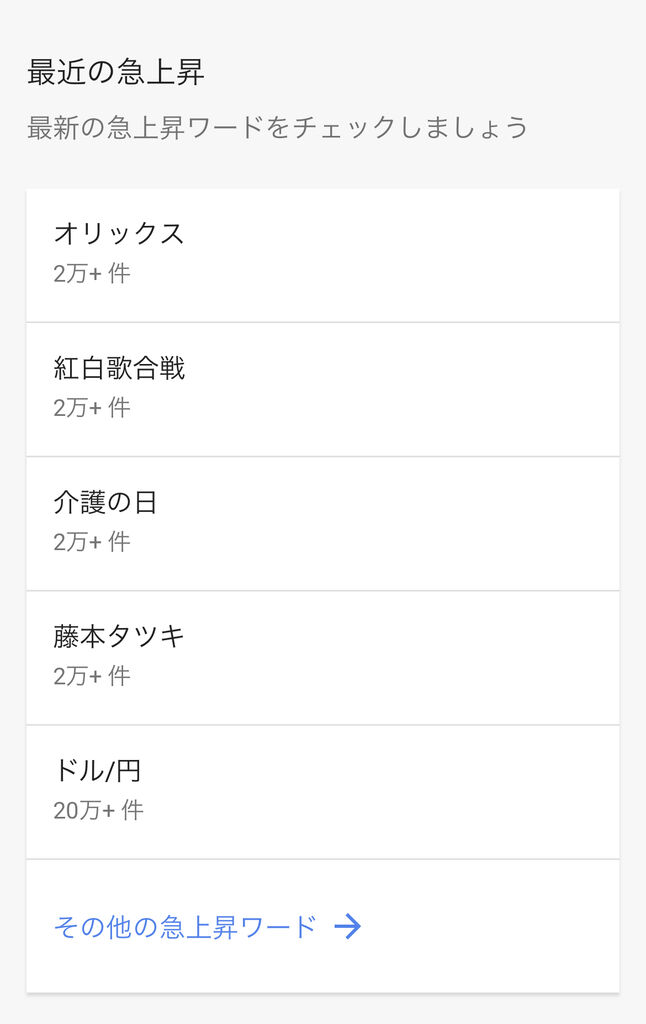
Task: Click the 20万+ 件 search count
Action: [98, 810]
